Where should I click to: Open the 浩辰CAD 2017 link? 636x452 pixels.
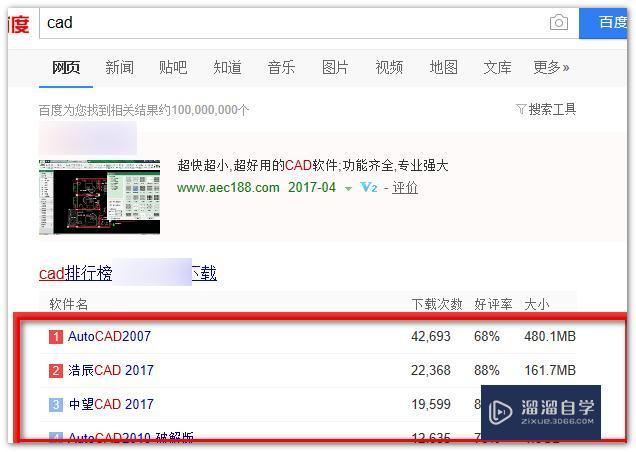[111, 370]
